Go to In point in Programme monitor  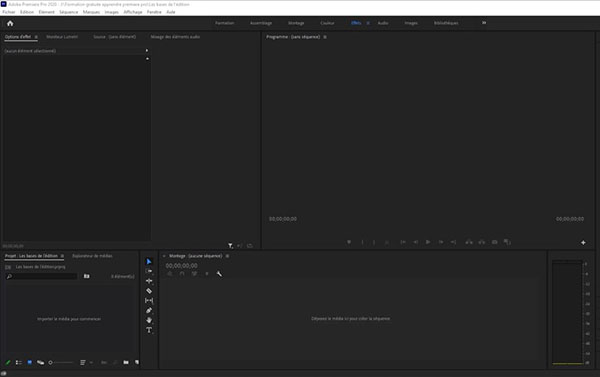(403, 242)
